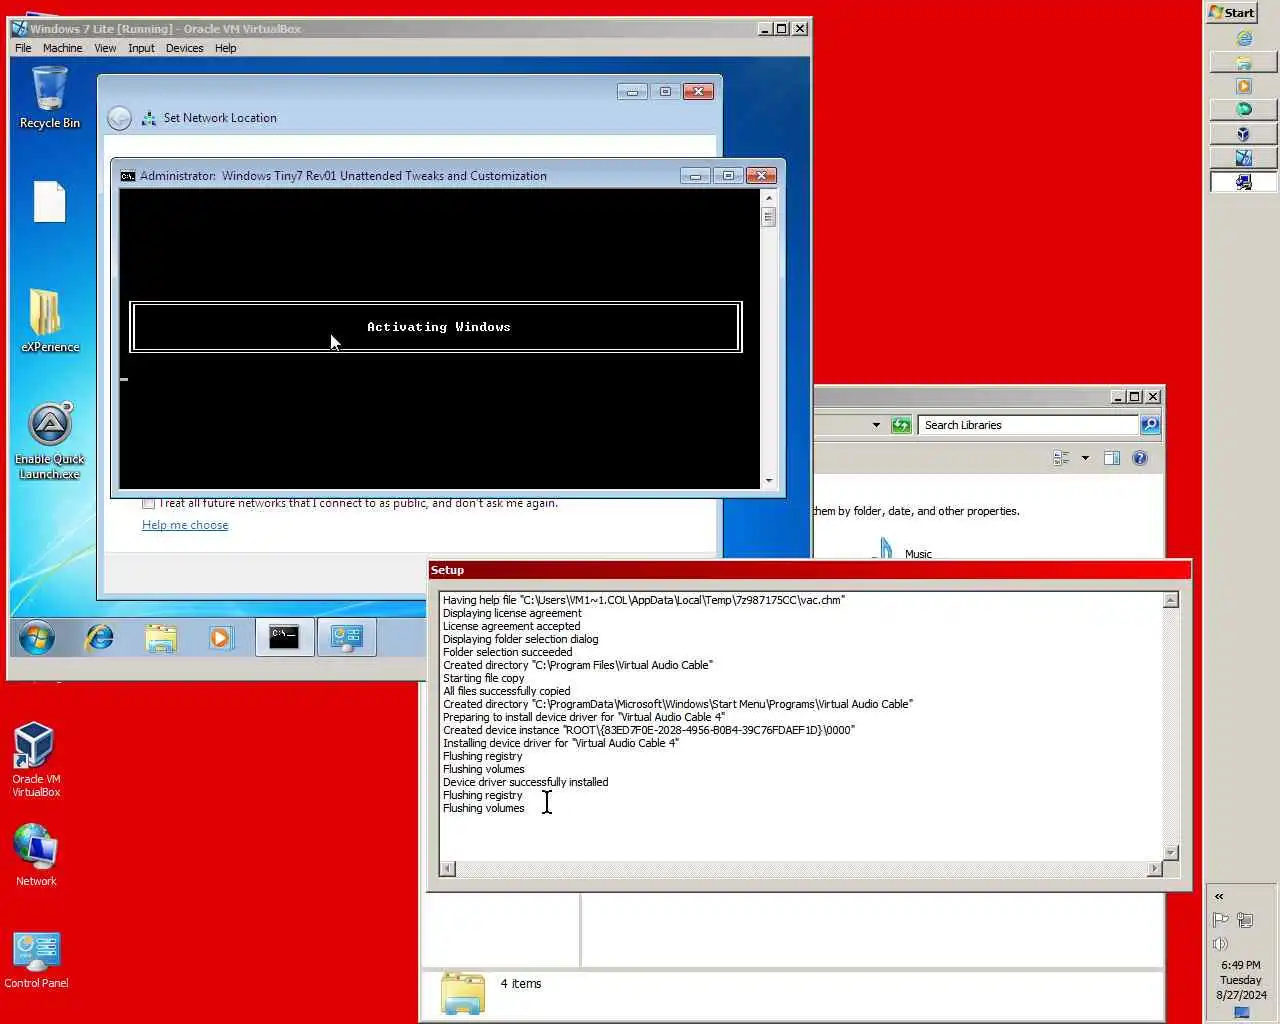Viewport: 1280px width, 1024px height.
Task: Open the blue Help icon in Libraries
Action: 1140,458
